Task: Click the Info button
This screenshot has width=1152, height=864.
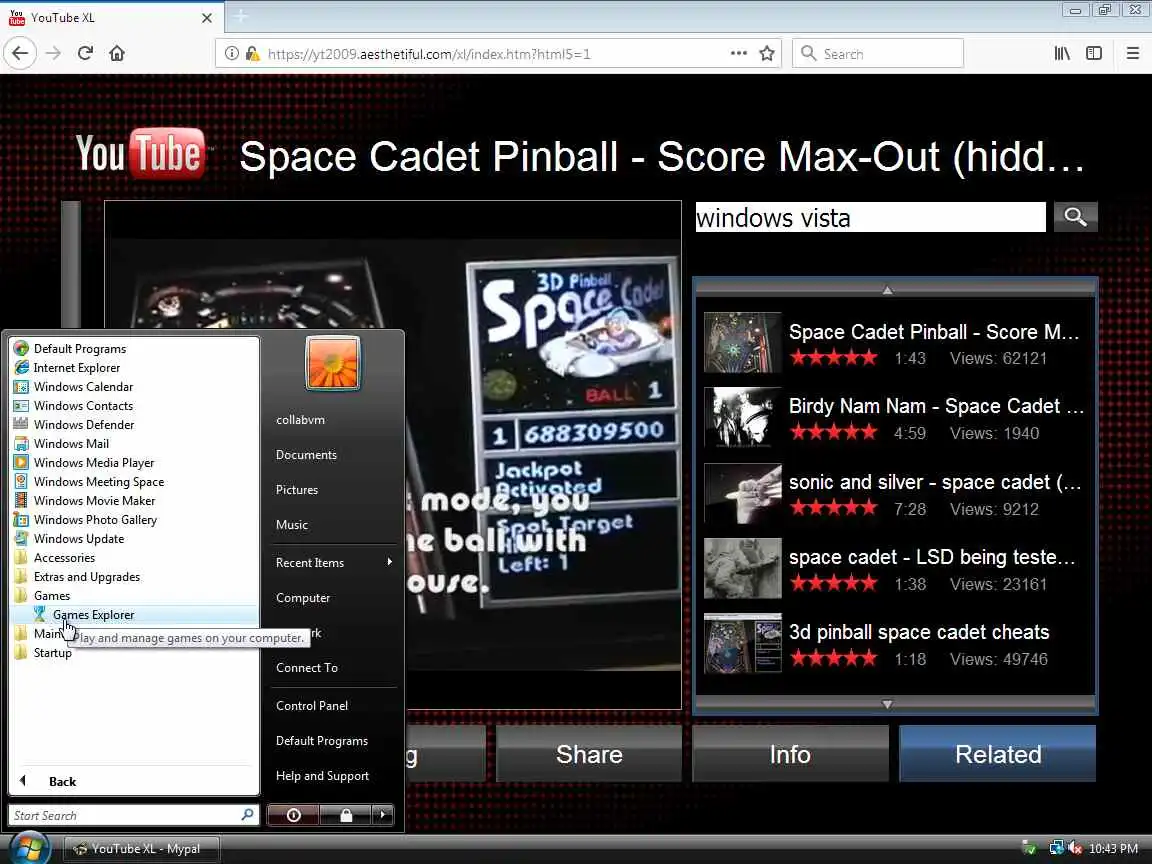Action: coord(791,754)
